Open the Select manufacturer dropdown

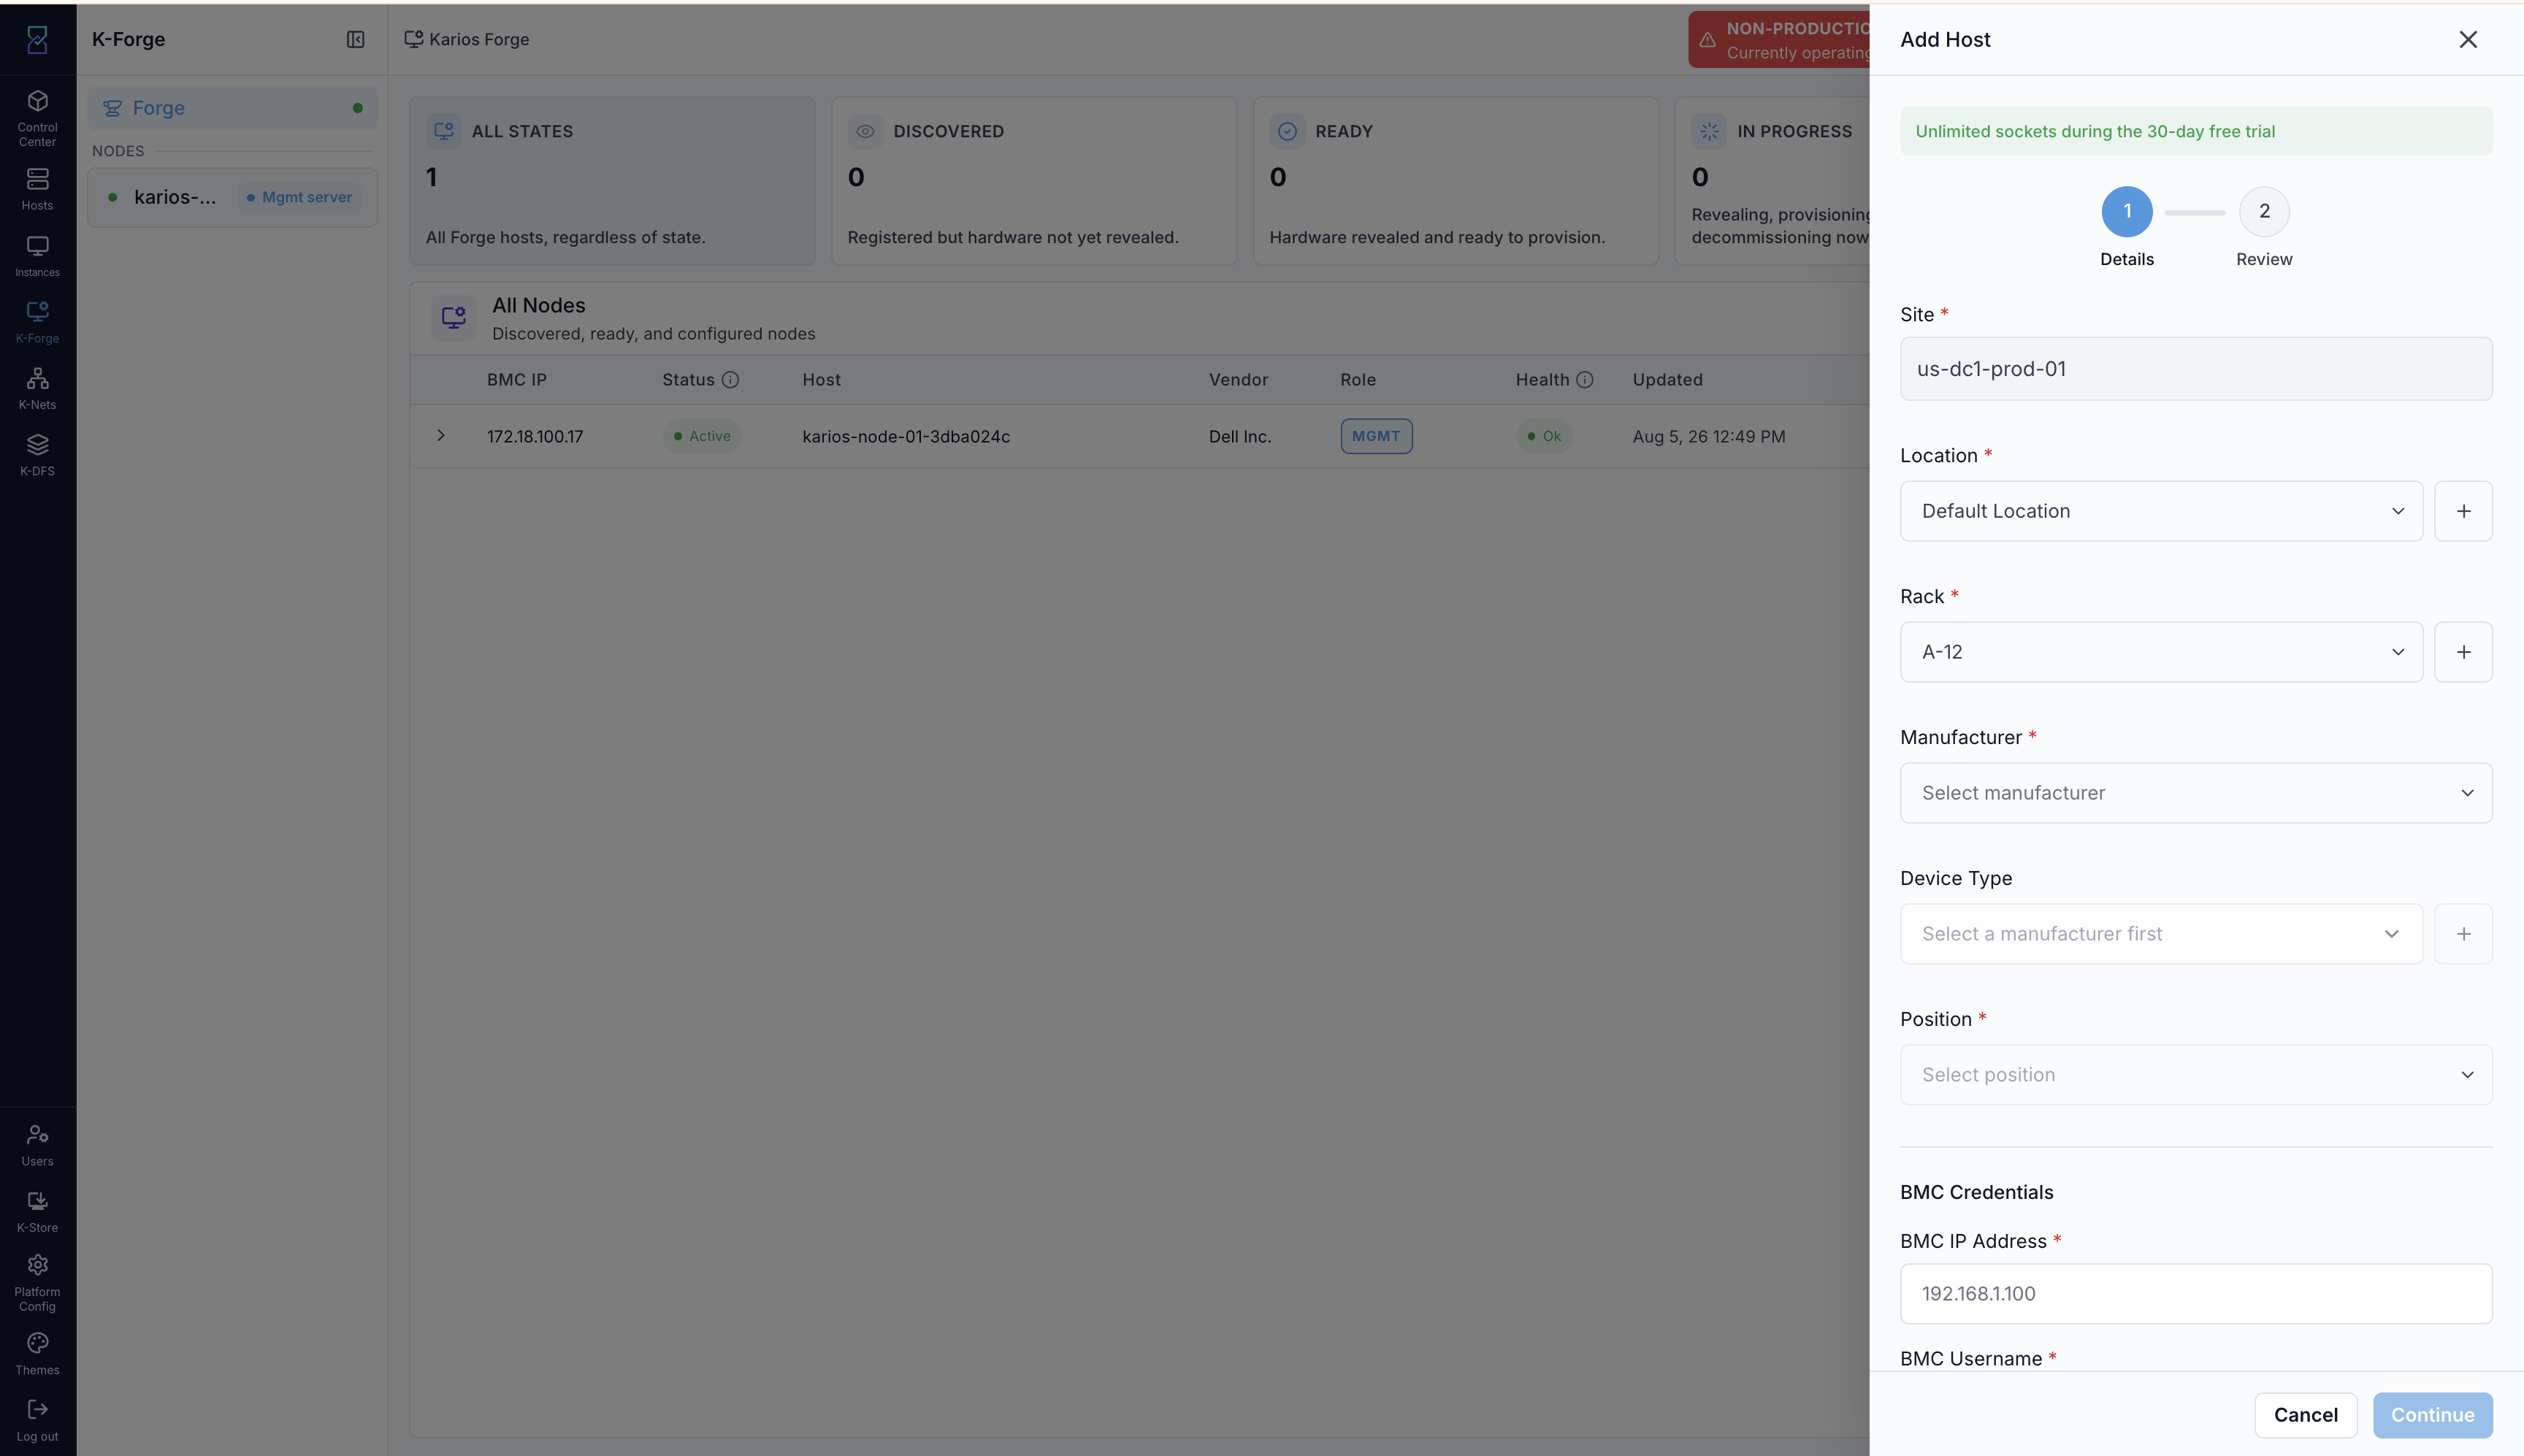pos(2196,793)
